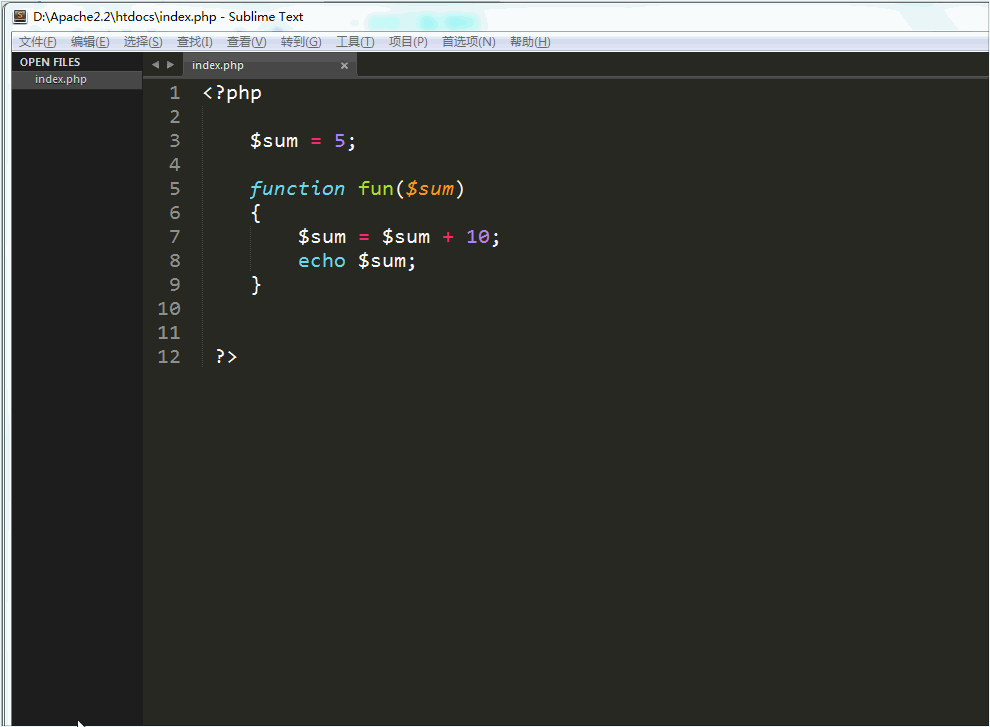
Task: Click line number 5 in gutter
Action: (175, 189)
